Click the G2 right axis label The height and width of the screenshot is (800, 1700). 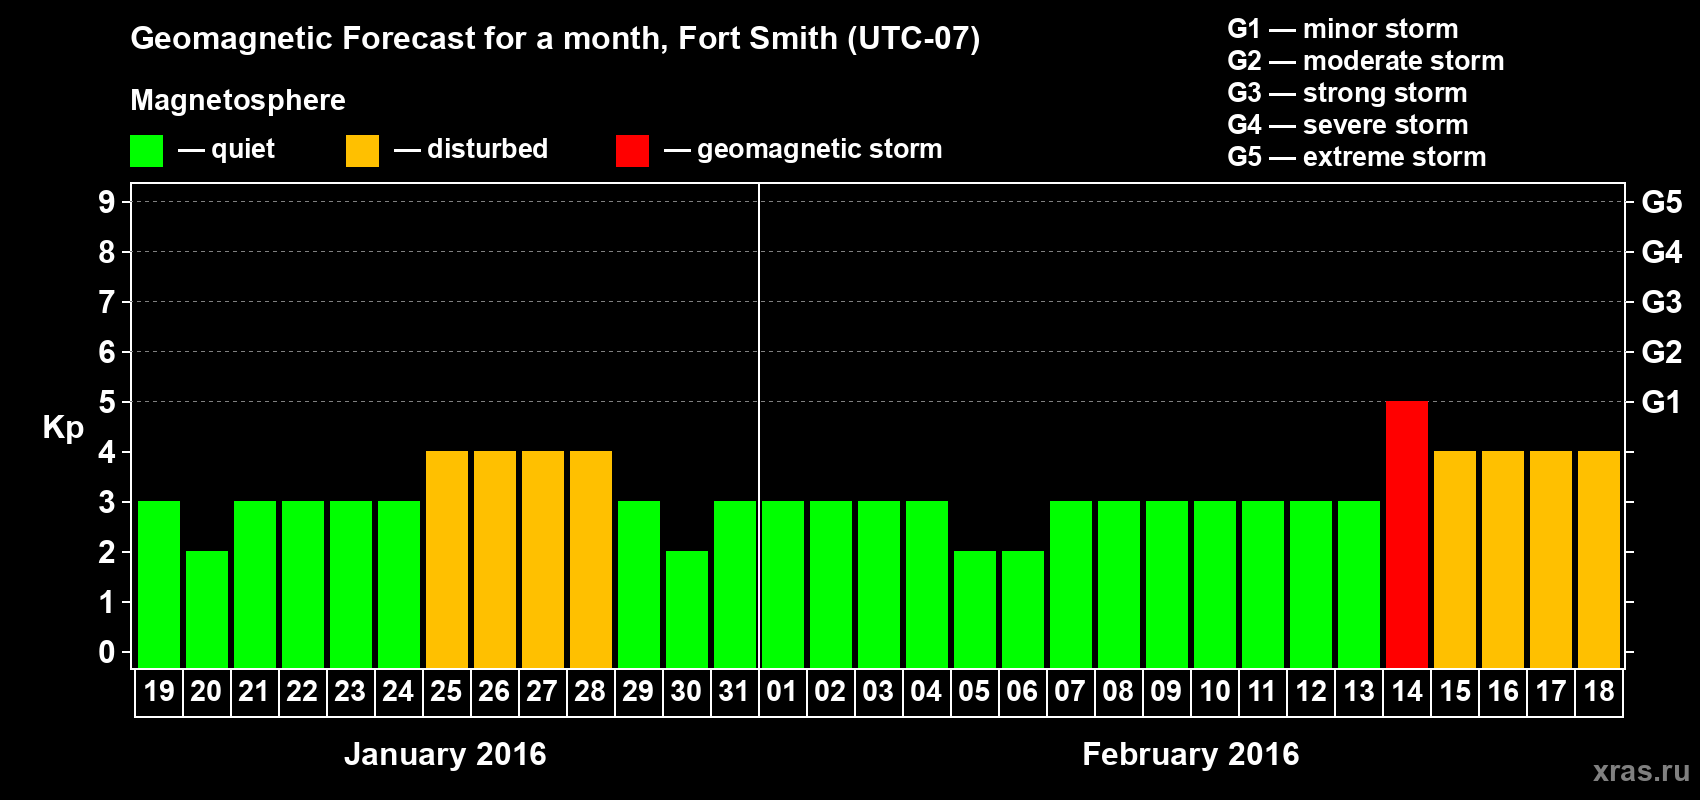tap(1661, 352)
